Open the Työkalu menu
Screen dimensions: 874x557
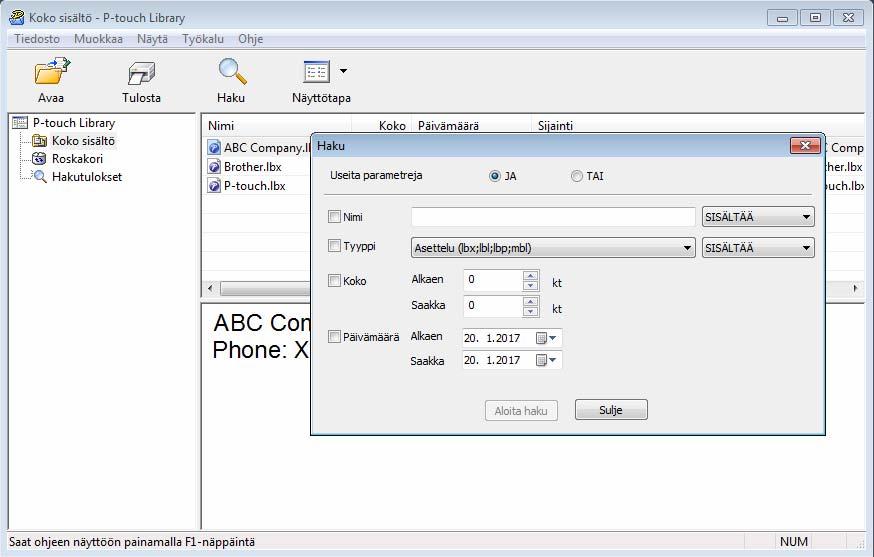pyautogui.click(x=203, y=39)
